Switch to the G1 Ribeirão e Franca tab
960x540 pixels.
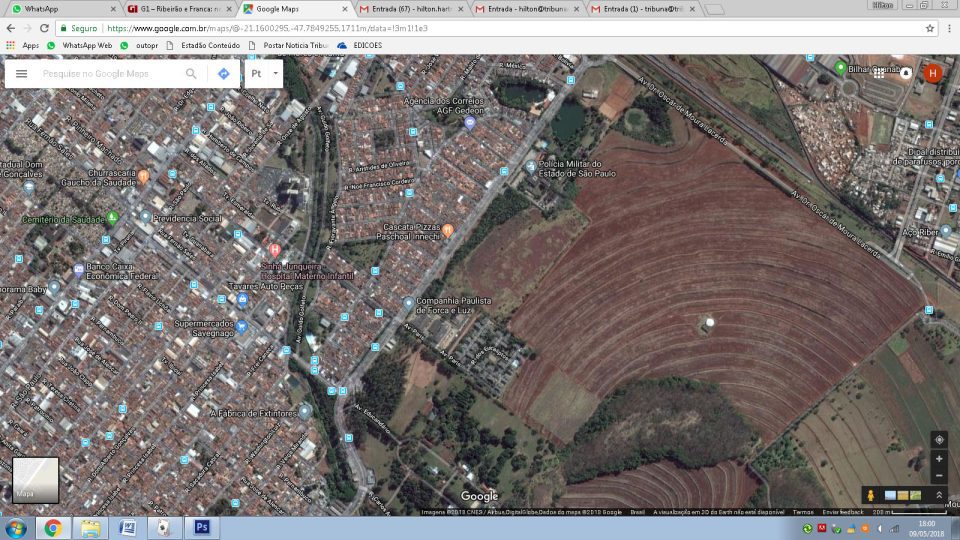click(x=180, y=9)
